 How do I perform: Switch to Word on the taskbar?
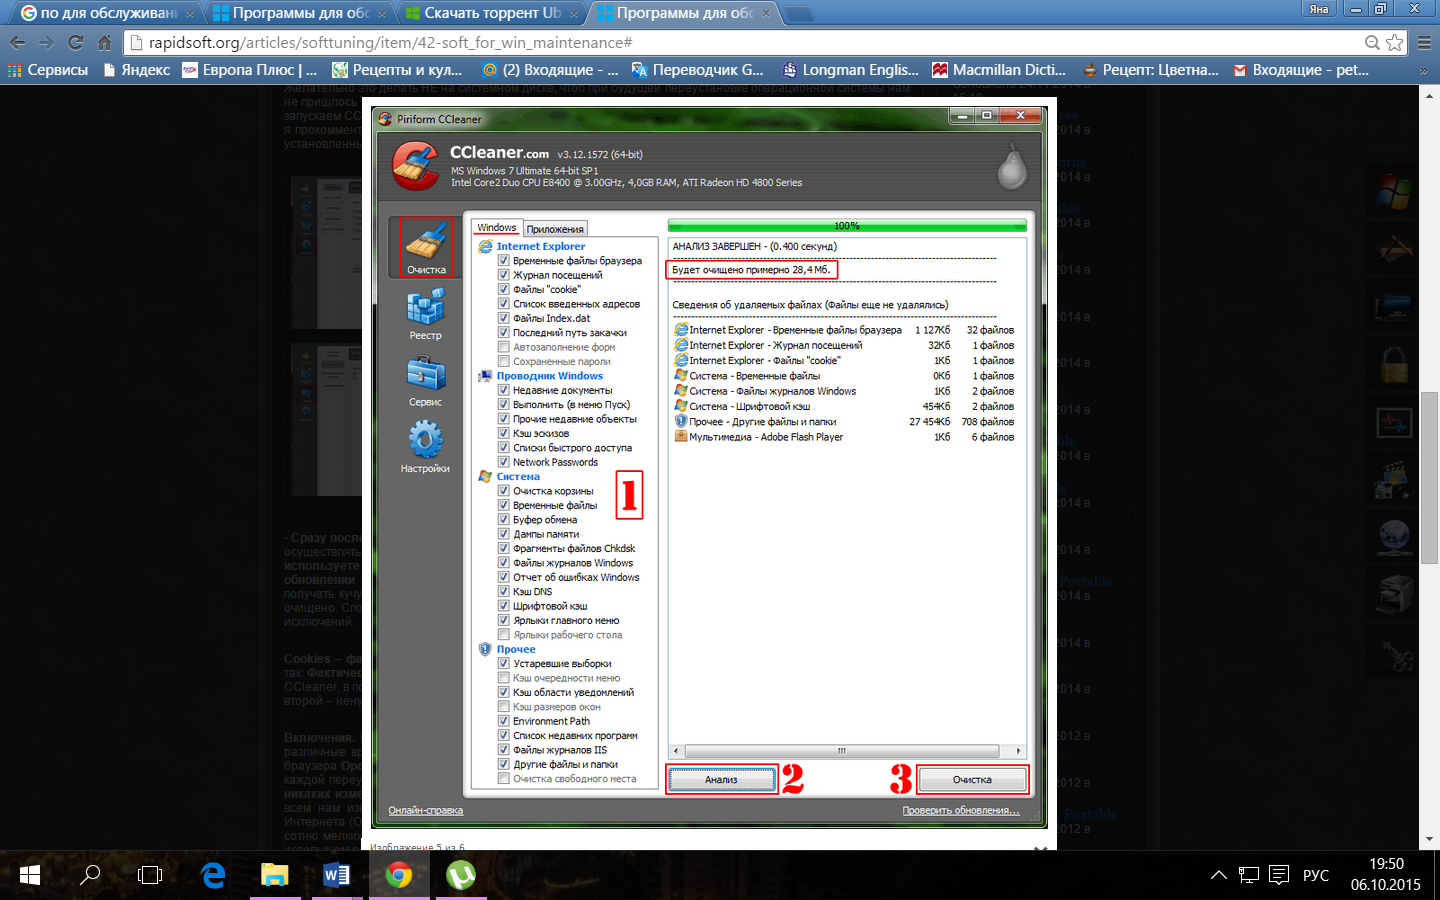pos(336,875)
